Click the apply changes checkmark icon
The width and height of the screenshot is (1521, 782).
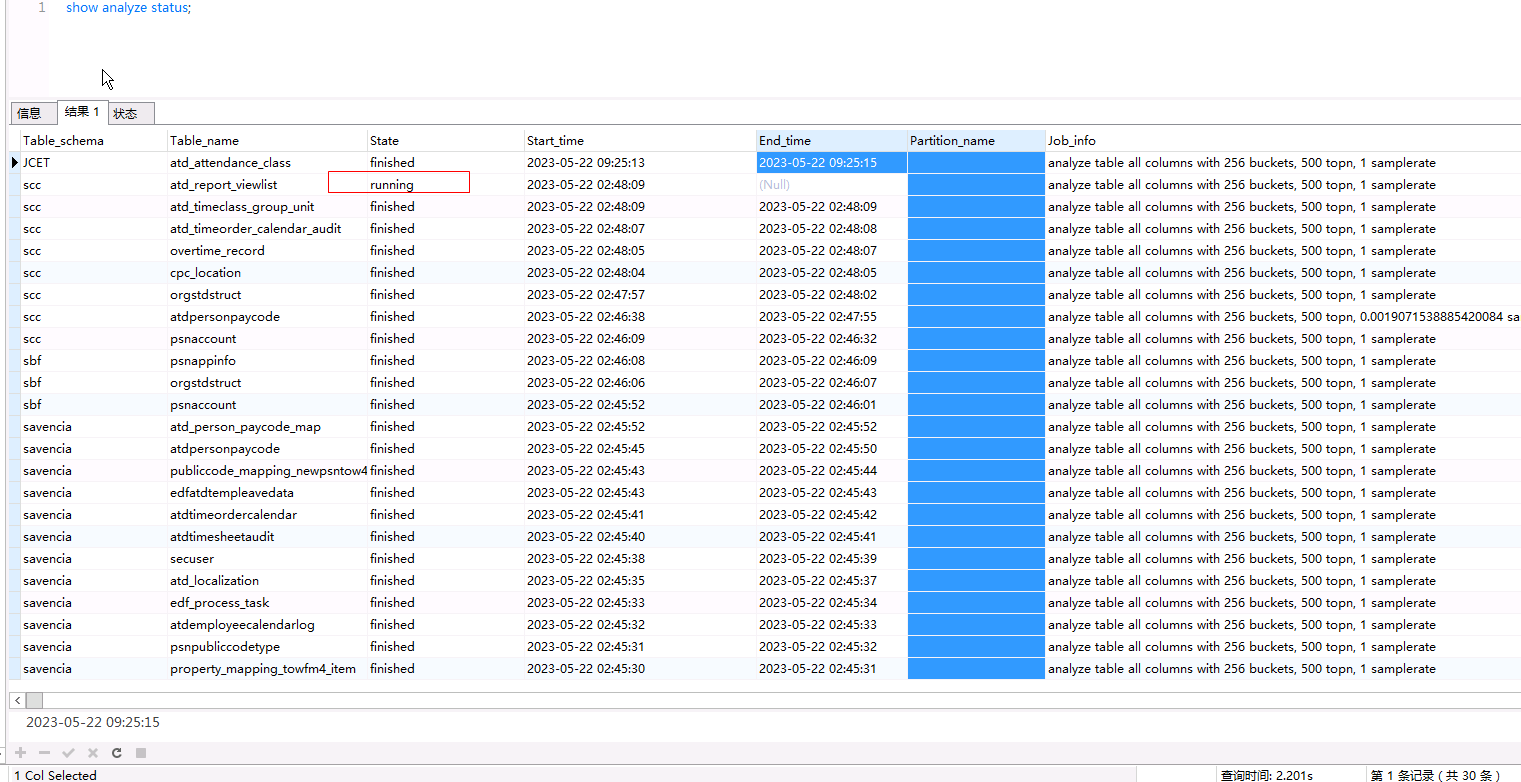coord(68,753)
